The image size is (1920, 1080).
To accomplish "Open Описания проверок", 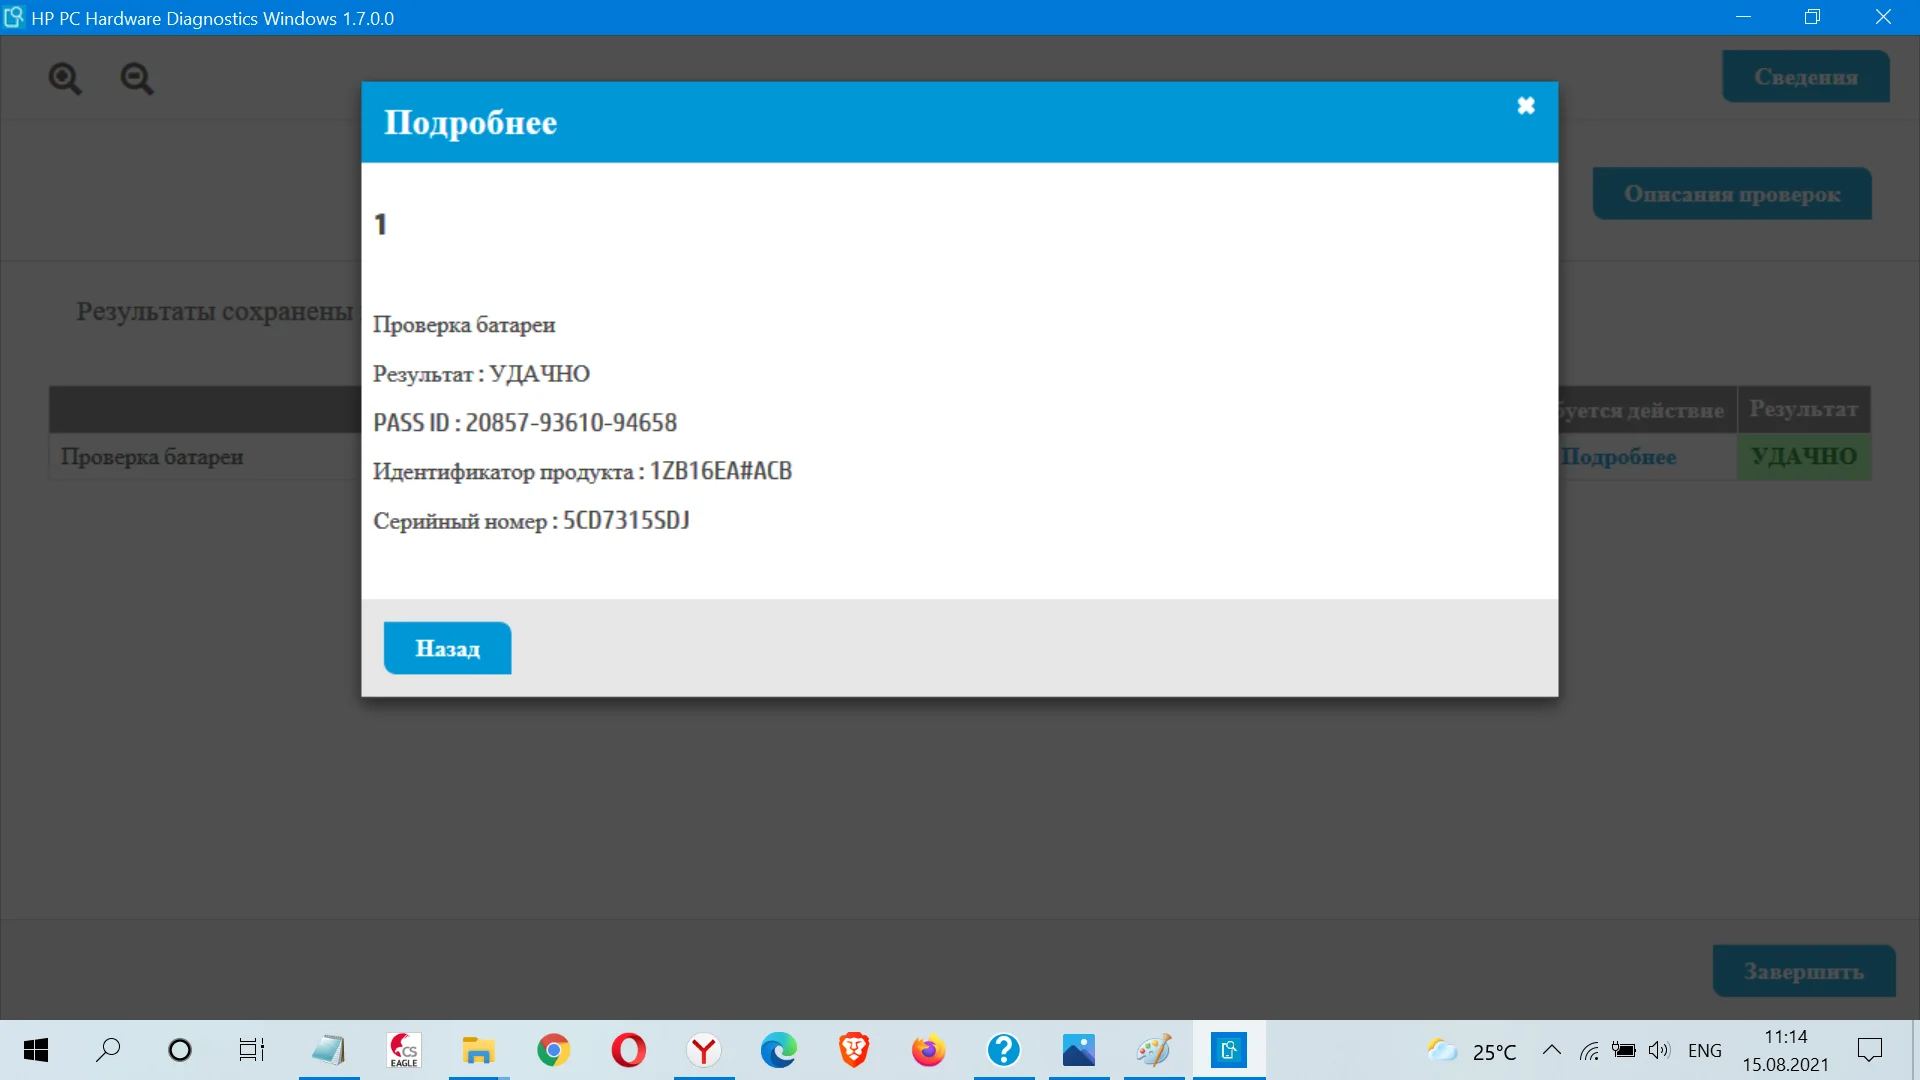I will (x=1732, y=194).
